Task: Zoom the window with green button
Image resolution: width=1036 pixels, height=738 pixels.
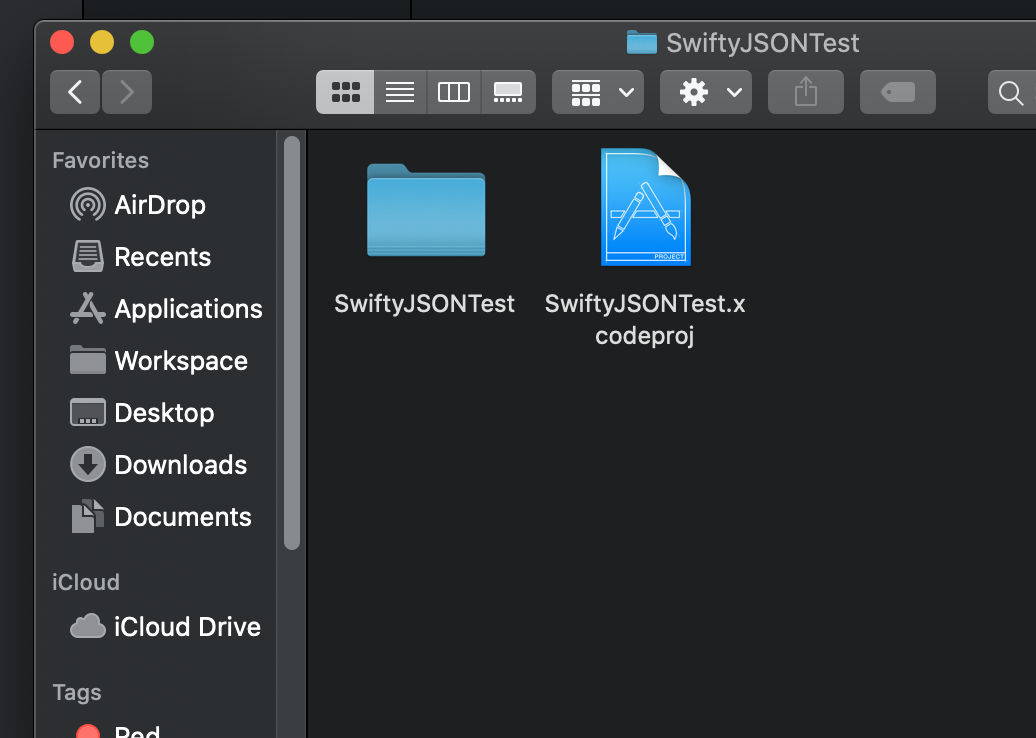Action: [x=142, y=42]
